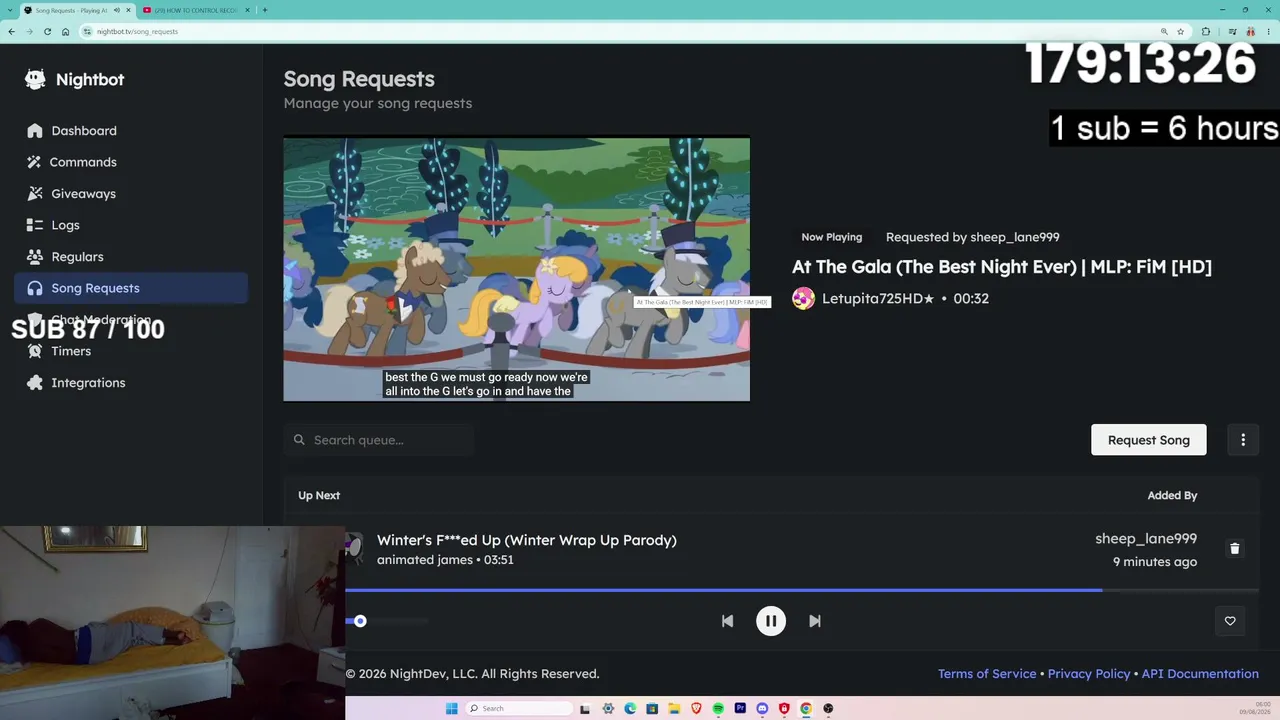Go back in browser history
Image resolution: width=1280 pixels, height=720 pixels.
tap(11, 31)
